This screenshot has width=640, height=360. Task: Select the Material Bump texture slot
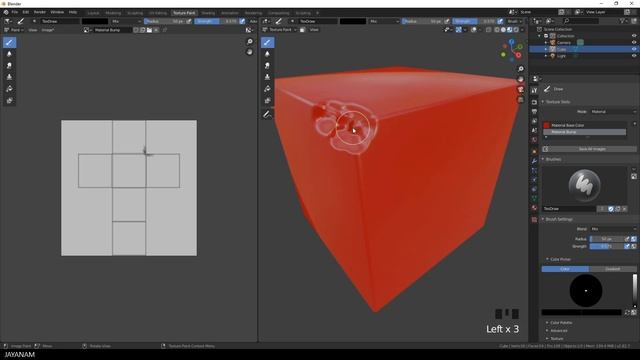pos(584,132)
